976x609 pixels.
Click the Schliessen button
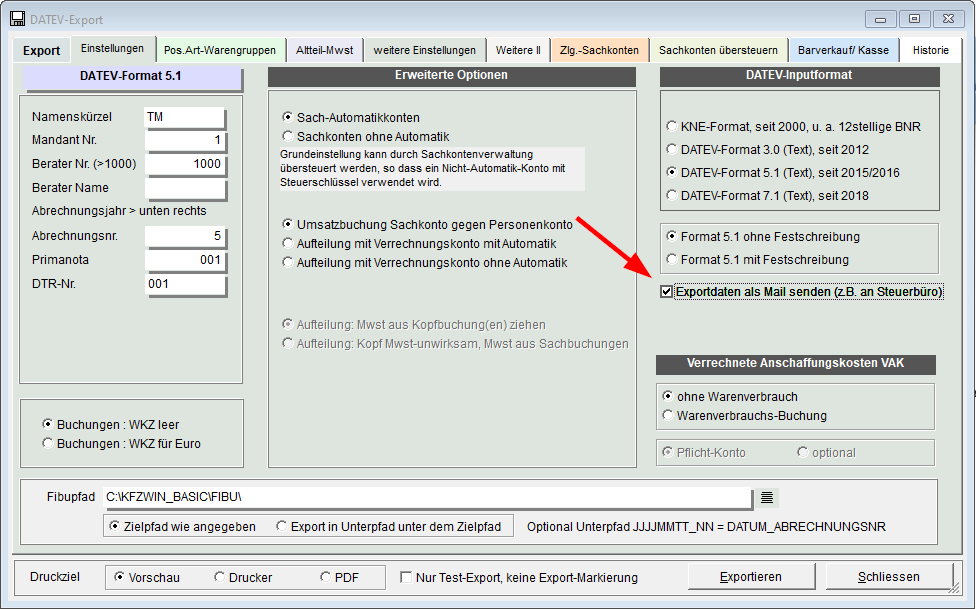tap(888, 577)
